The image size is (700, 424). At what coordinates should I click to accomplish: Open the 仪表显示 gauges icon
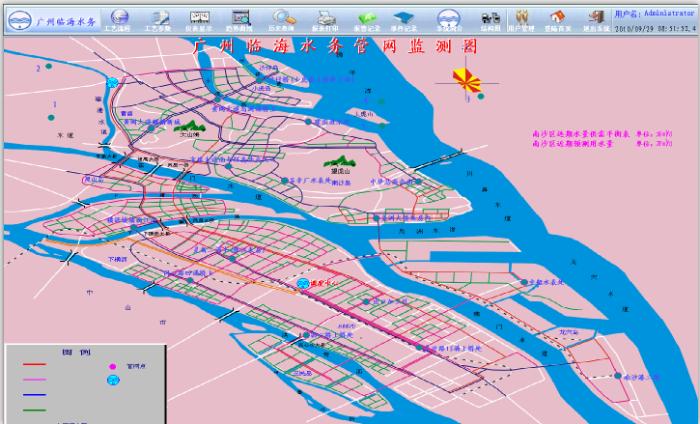pyautogui.click(x=199, y=17)
